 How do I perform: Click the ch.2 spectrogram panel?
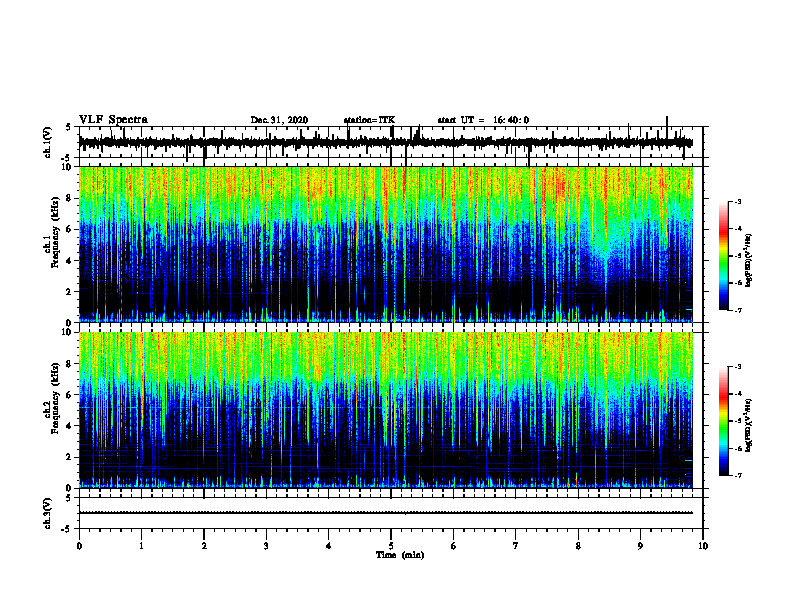[386, 410]
